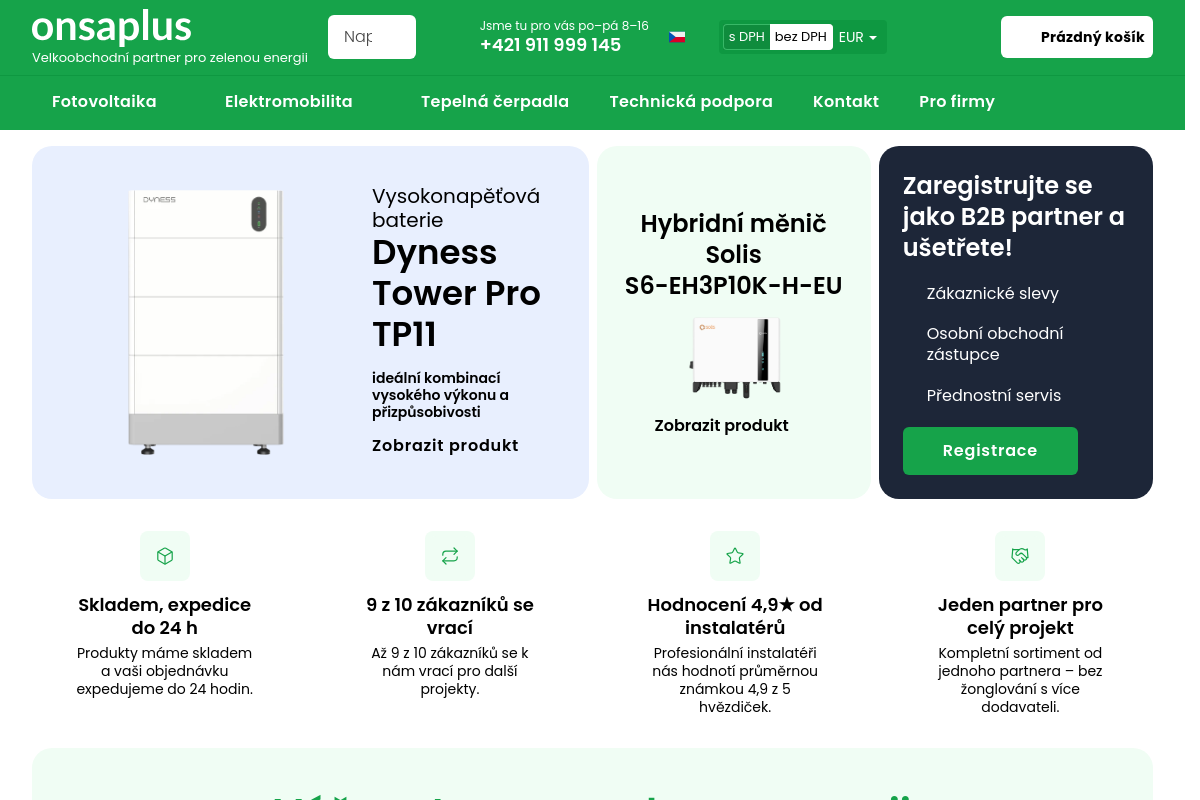
Task: Click the green Registrace button
Action: (990, 451)
